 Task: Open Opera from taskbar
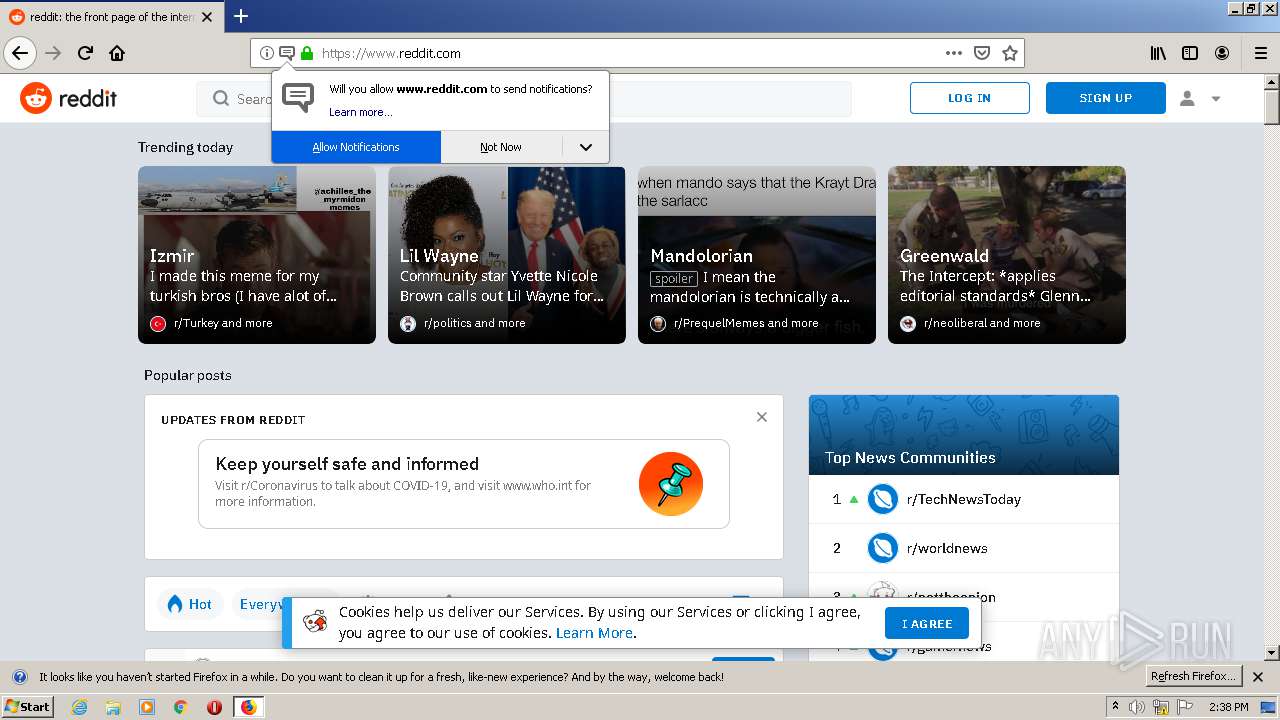click(214, 707)
